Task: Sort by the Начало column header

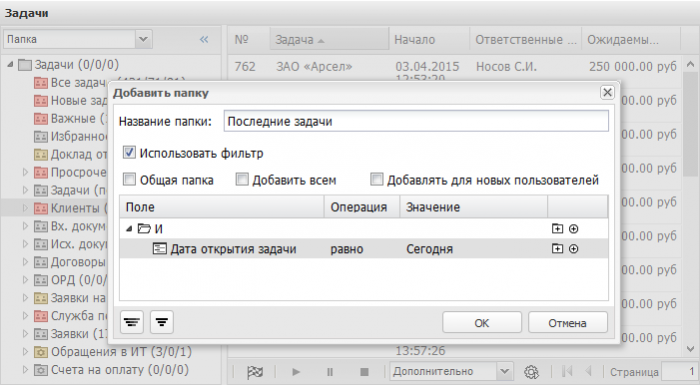Action: click(429, 40)
